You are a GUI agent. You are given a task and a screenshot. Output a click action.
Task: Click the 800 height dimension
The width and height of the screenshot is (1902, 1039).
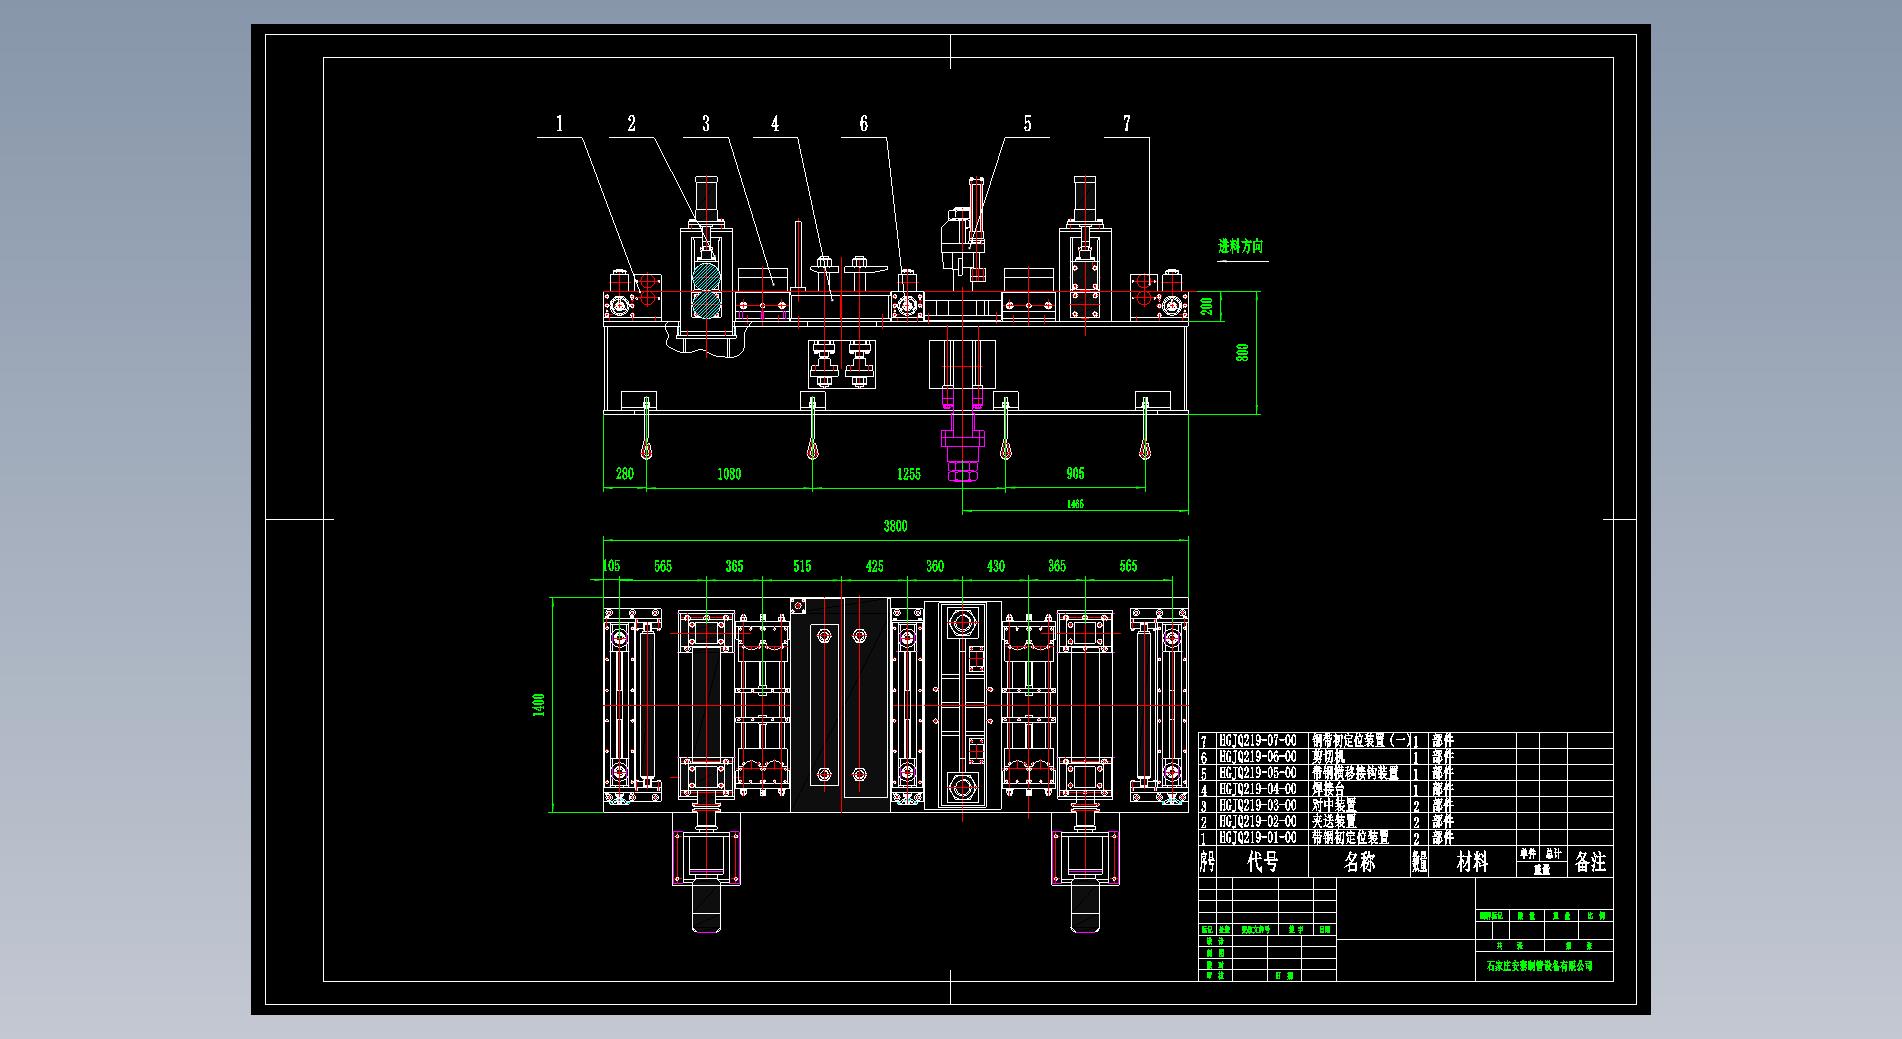[x=1243, y=353]
